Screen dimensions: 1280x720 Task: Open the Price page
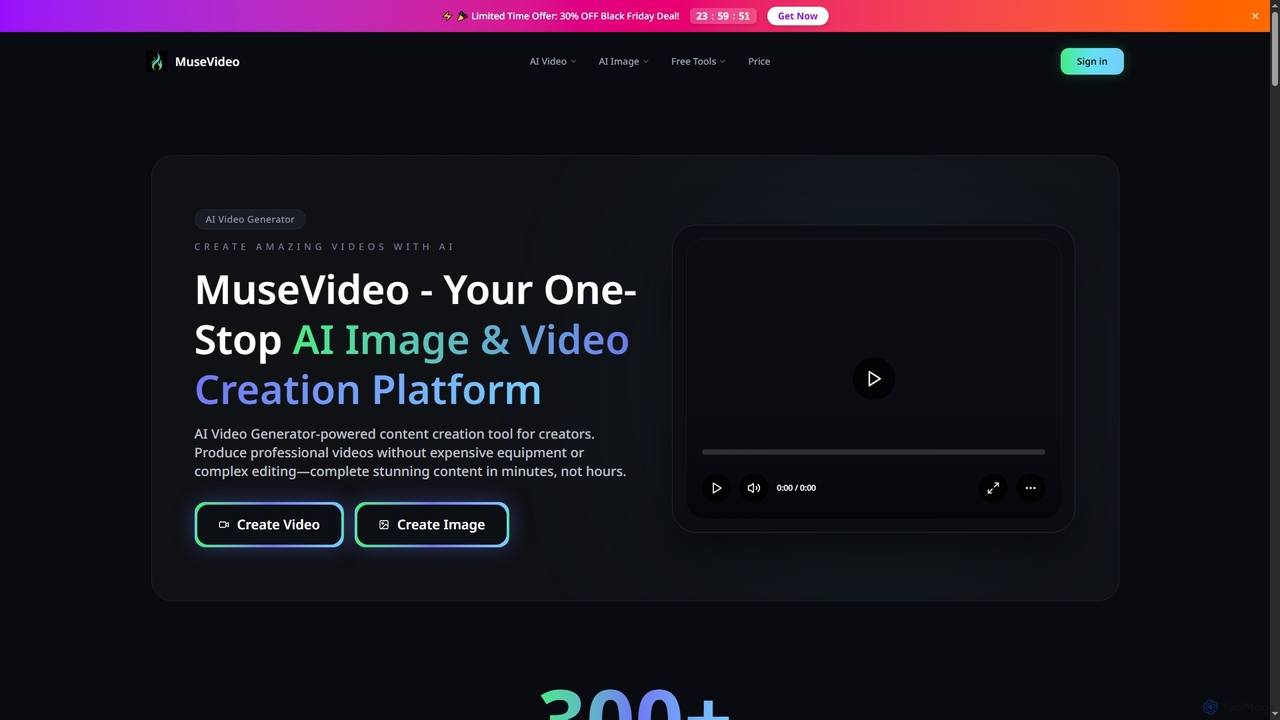(759, 62)
